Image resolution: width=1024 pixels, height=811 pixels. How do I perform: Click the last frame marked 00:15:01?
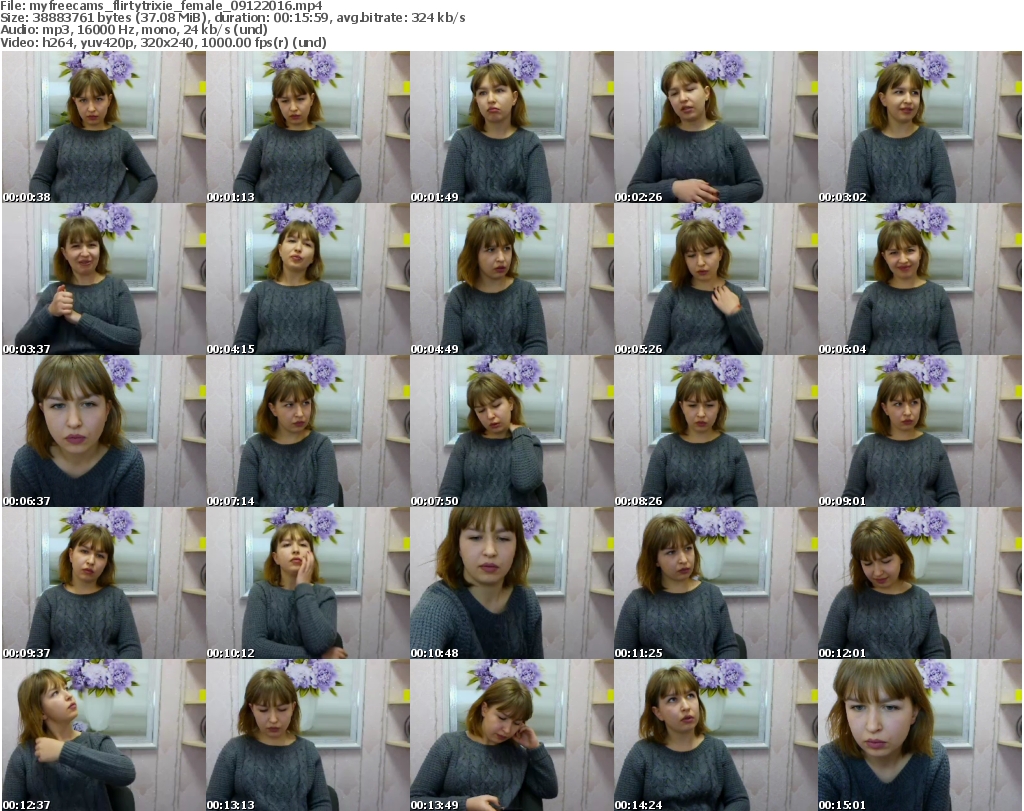pos(920,735)
